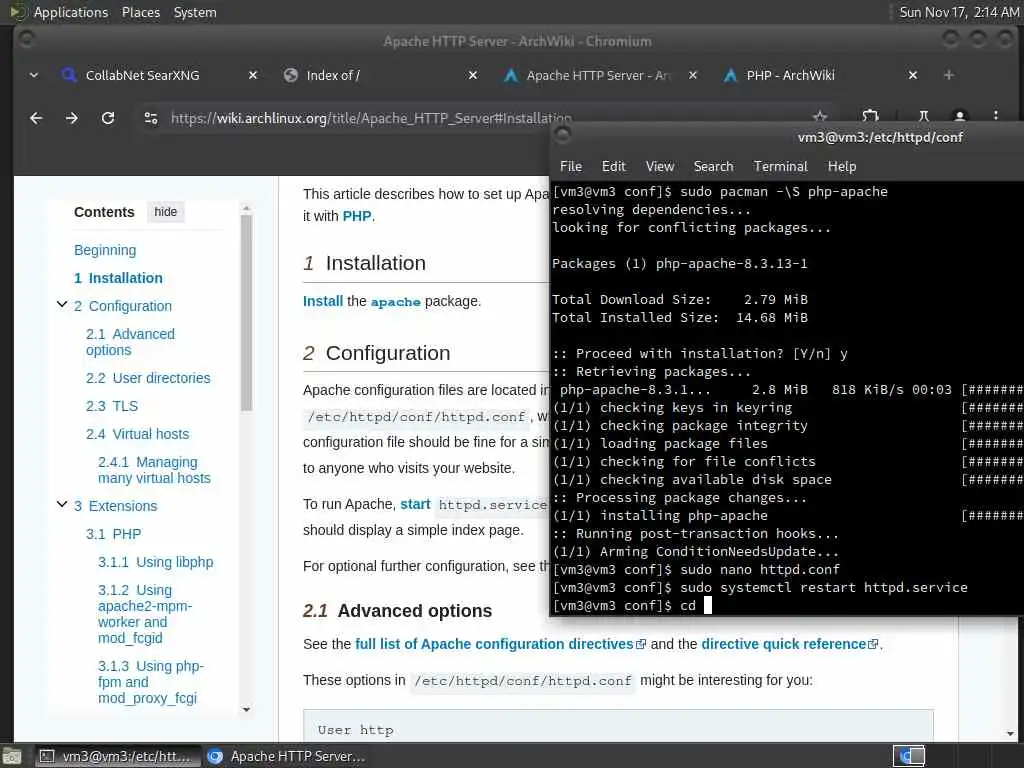Go to 3 Extensions in contents
The image size is (1024, 768).
coord(116,506)
